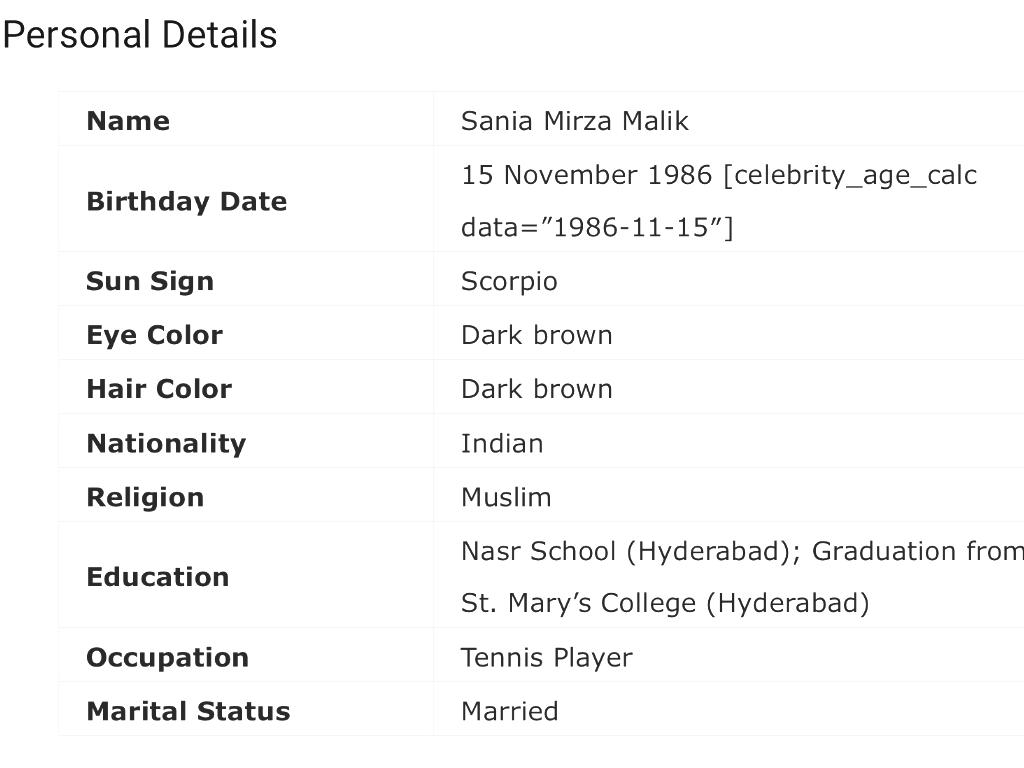Click the Dark brown eye color value
The height and width of the screenshot is (768, 1024).
(536, 335)
